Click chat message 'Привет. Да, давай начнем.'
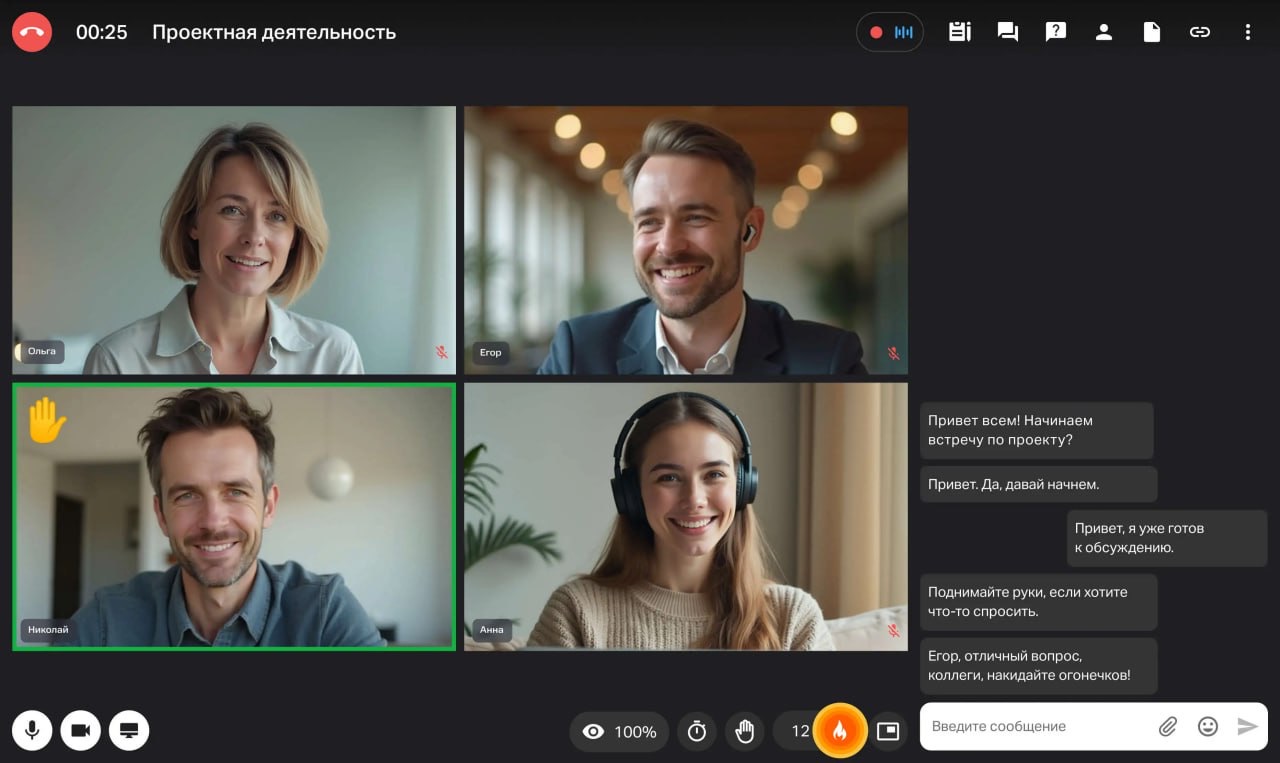The height and width of the screenshot is (763, 1280). (x=1039, y=484)
